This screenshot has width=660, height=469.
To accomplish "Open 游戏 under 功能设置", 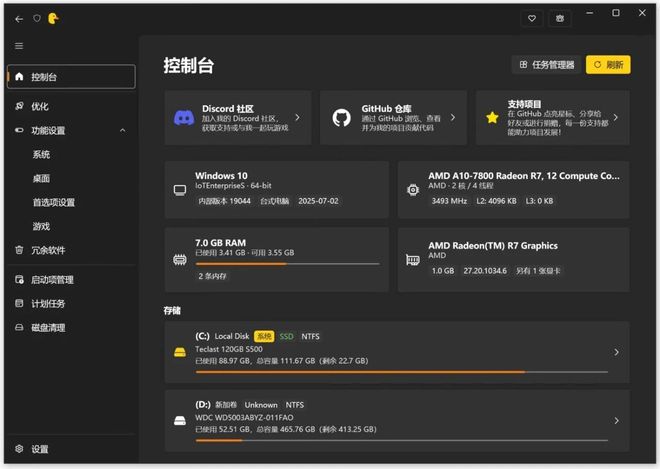I will (x=72, y=227).
